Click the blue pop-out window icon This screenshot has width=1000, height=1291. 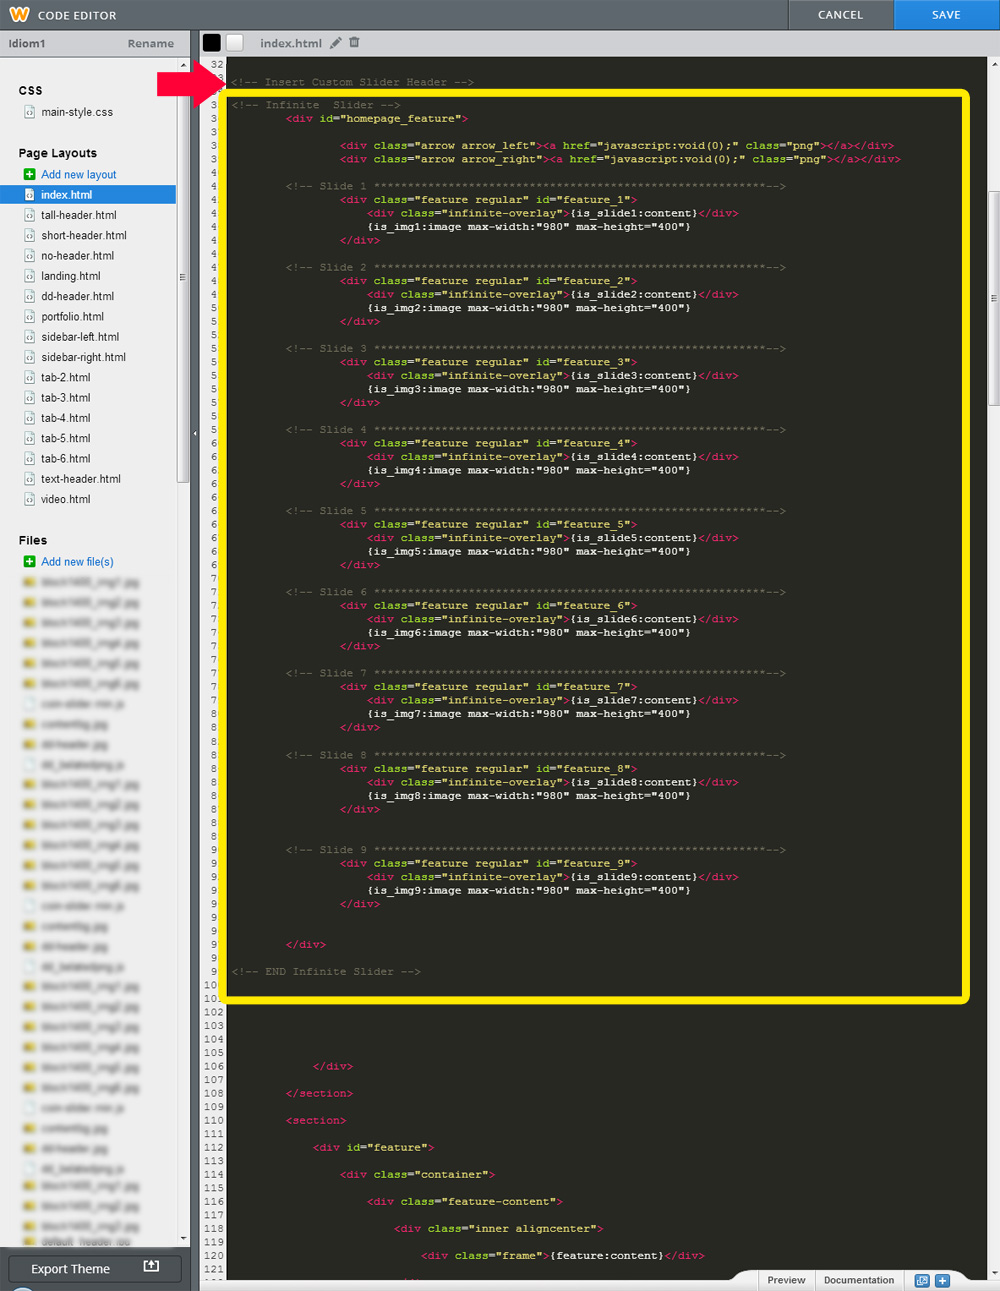pos(922,1280)
